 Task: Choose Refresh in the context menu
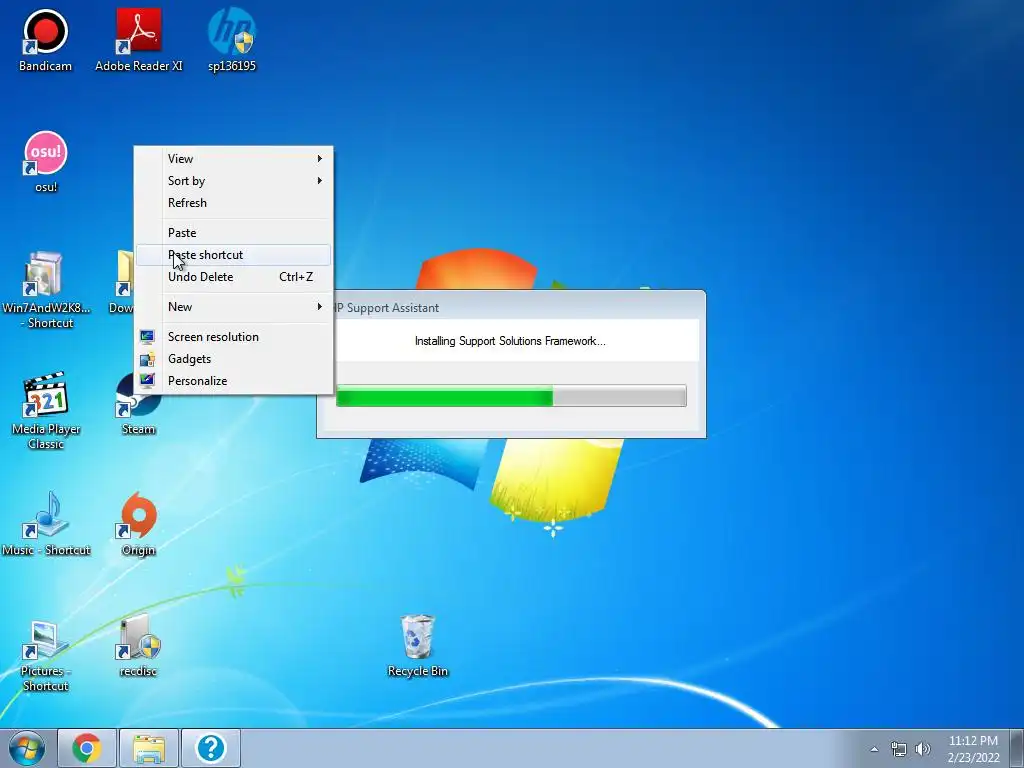234,203
